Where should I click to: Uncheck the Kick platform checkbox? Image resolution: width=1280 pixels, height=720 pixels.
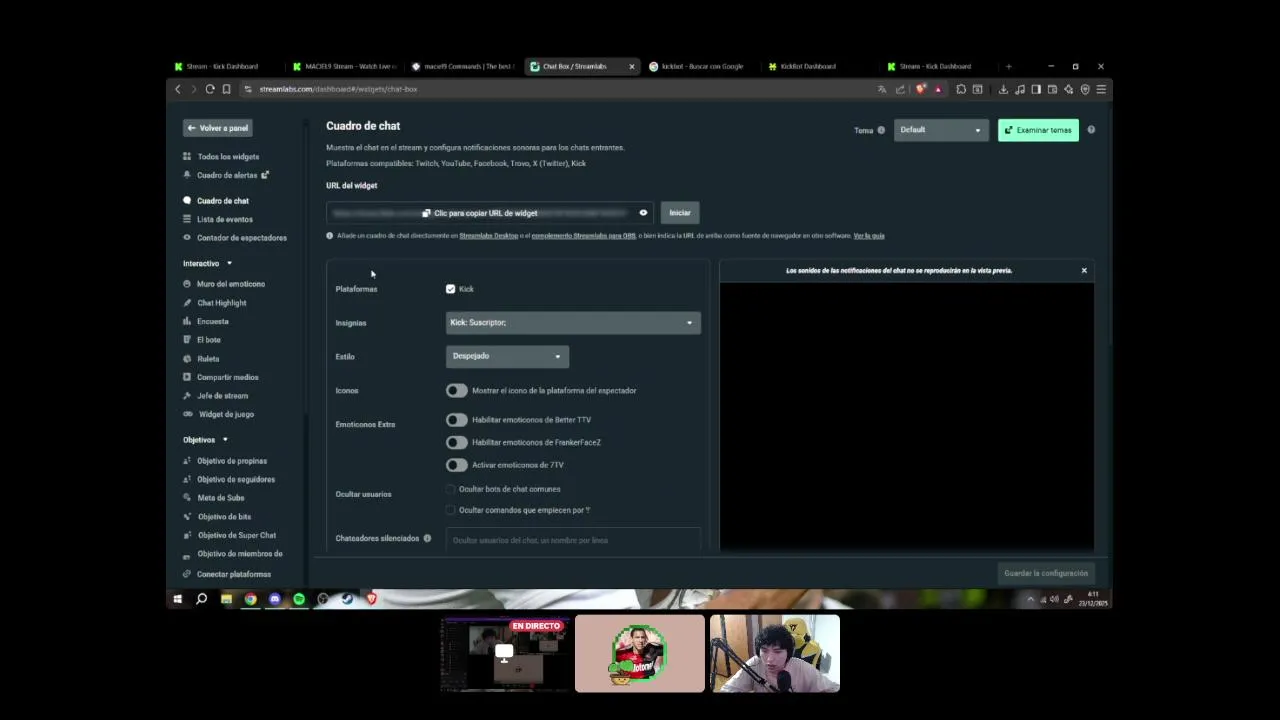pyautogui.click(x=451, y=289)
